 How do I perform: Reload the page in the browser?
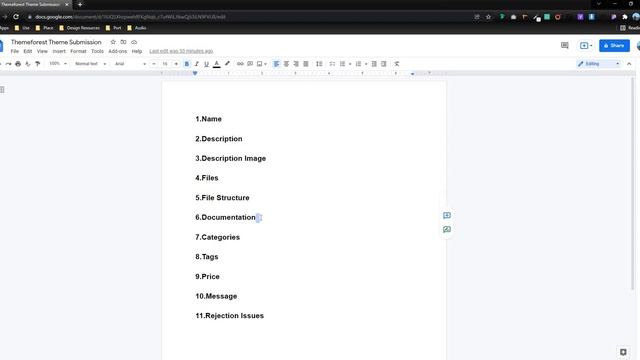(16, 17)
